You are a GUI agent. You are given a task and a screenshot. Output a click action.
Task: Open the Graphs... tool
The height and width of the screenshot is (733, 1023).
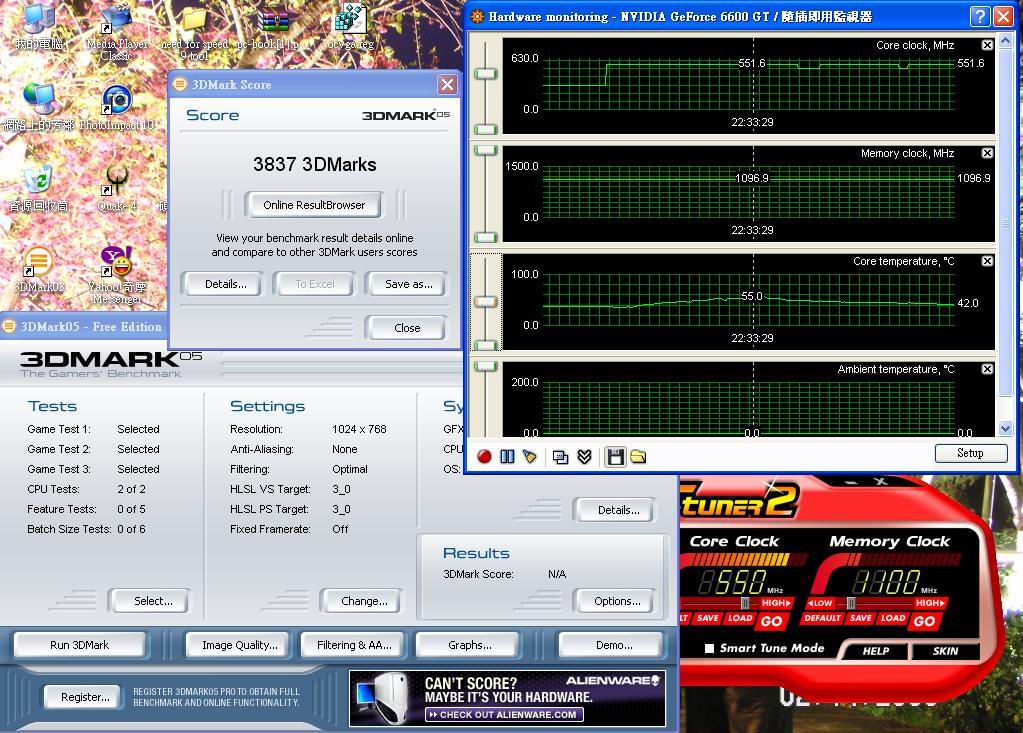tap(470, 645)
